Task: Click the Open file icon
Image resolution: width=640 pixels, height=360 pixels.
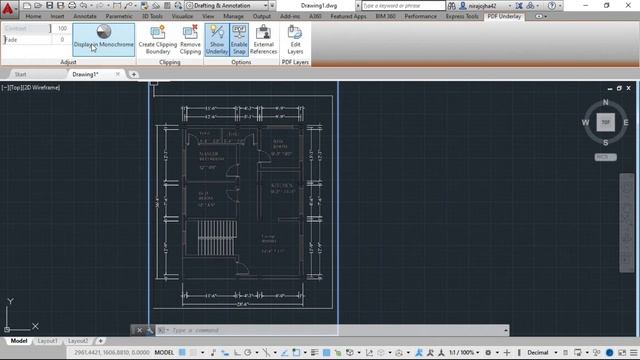Action: [38, 6]
